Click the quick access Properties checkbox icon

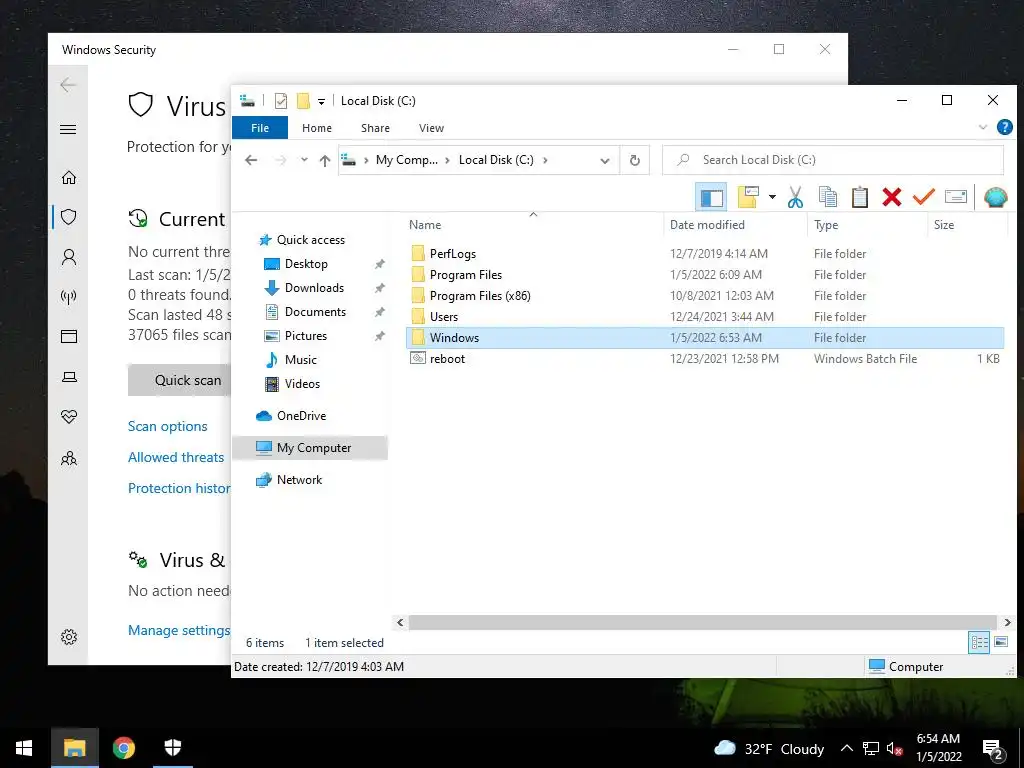[x=281, y=101]
